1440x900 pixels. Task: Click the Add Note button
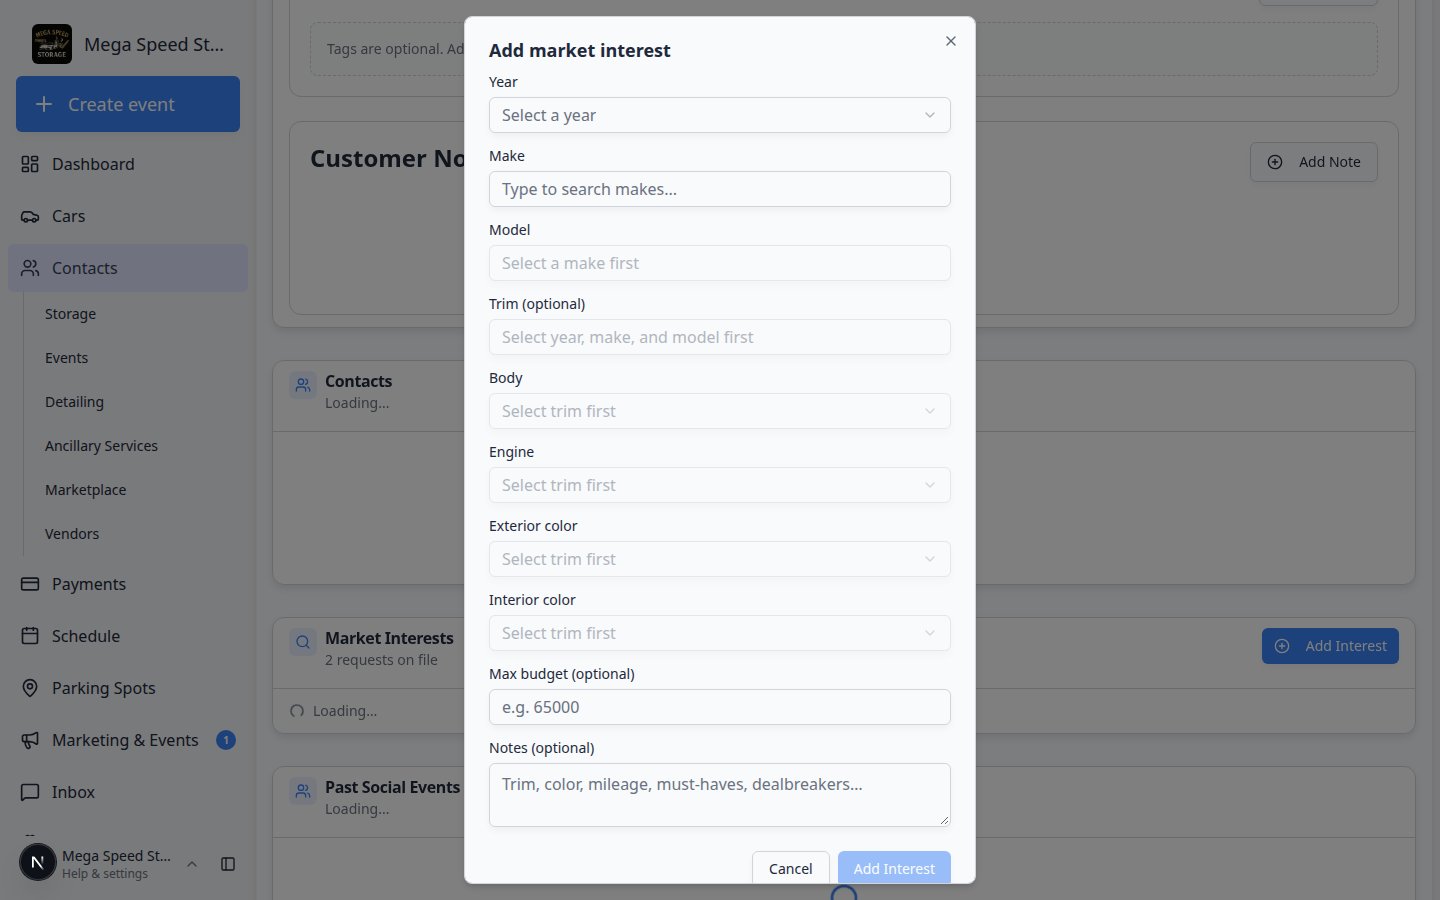coord(1313,162)
